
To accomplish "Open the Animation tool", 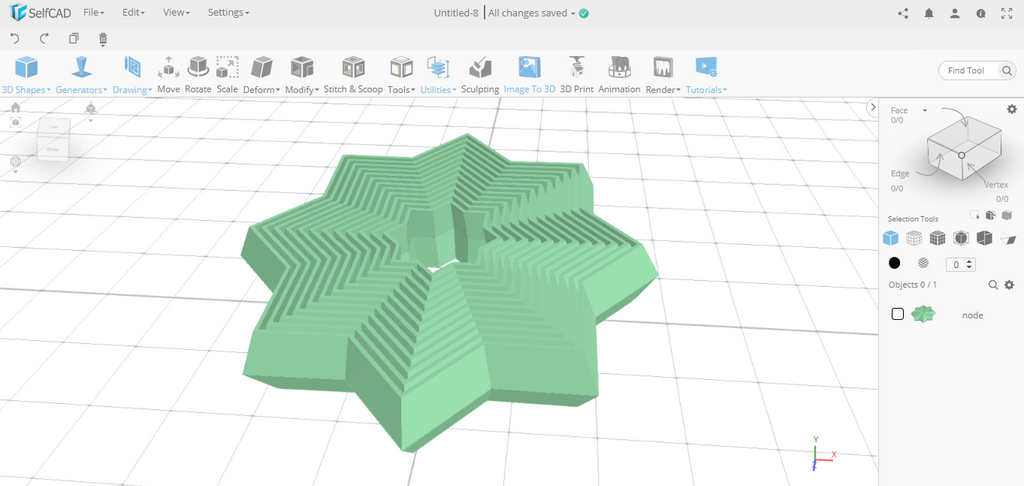I will coord(619,75).
